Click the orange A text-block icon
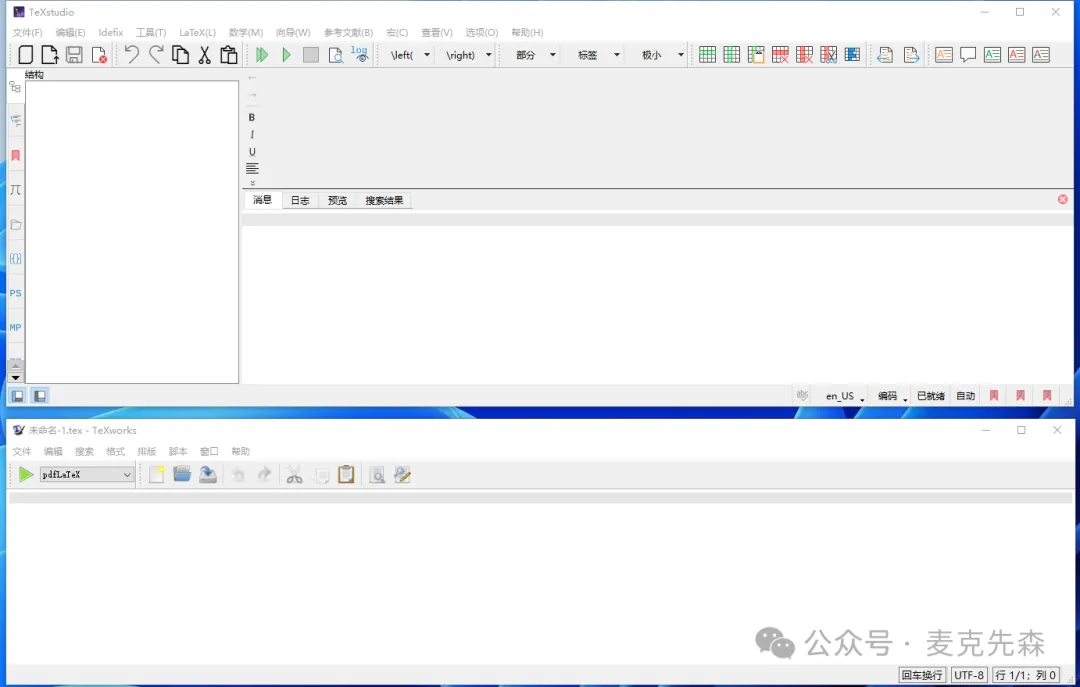The height and width of the screenshot is (687, 1080). (x=944, y=54)
